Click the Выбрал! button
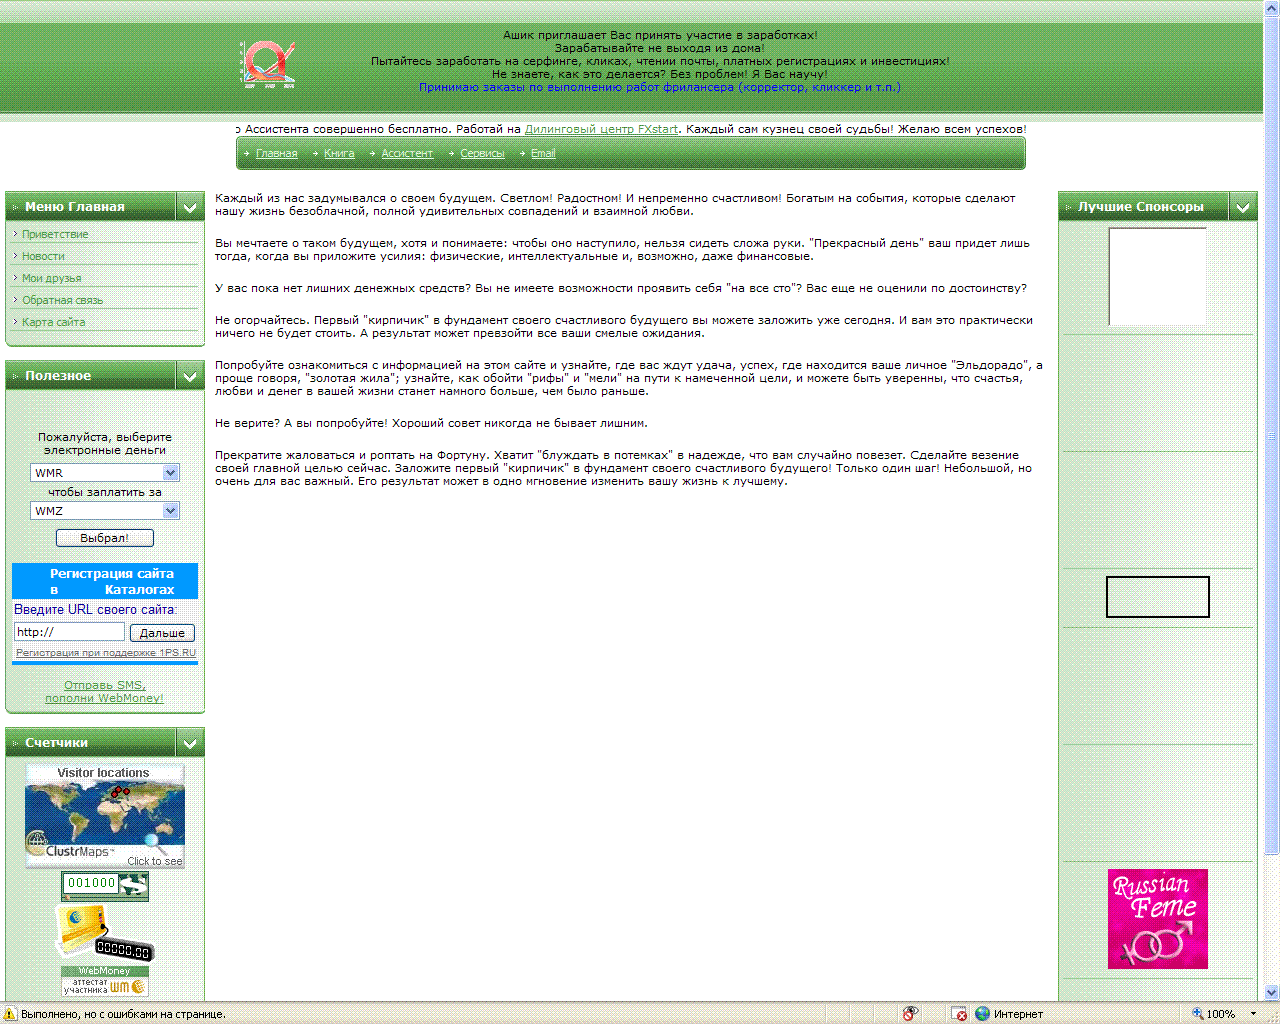The height and width of the screenshot is (1024, 1280). tap(105, 538)
